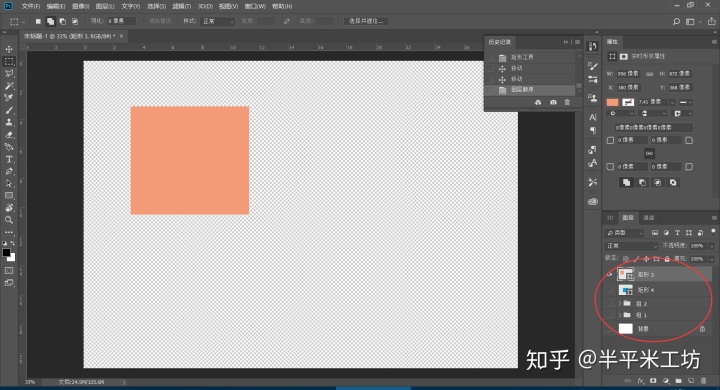Open the 样式 style dropdown in options bar
This screenshot has width=720, height=390.
click(x=218, y=21)
